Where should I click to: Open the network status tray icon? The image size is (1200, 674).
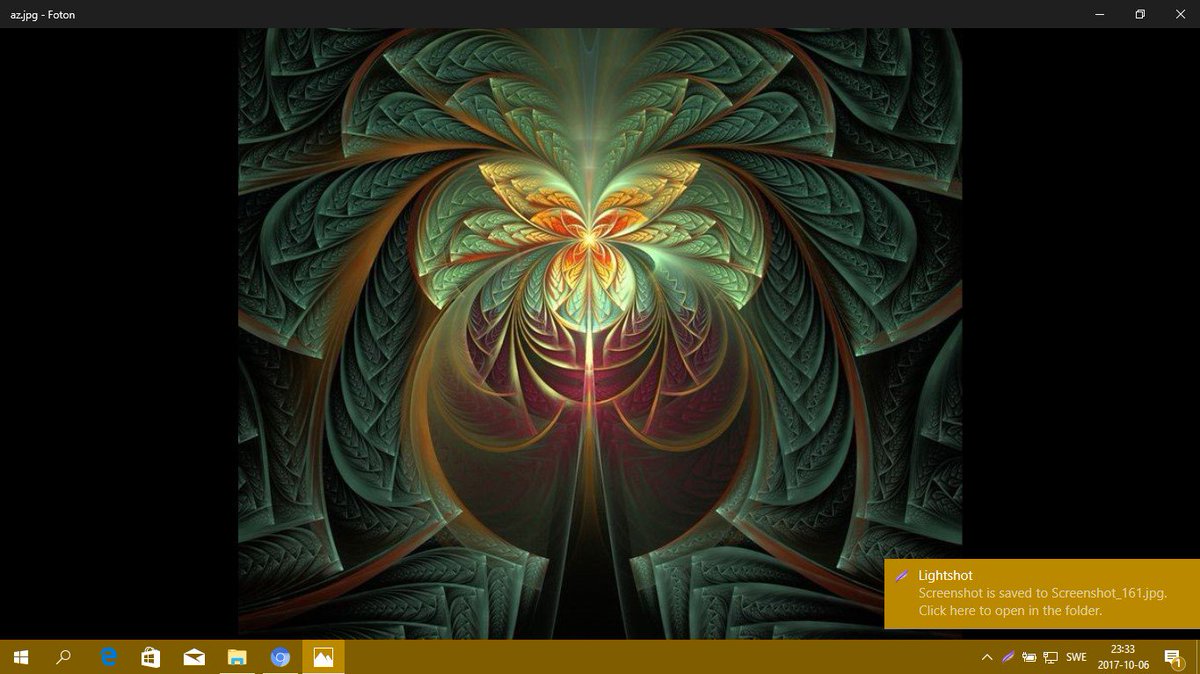1050,657
